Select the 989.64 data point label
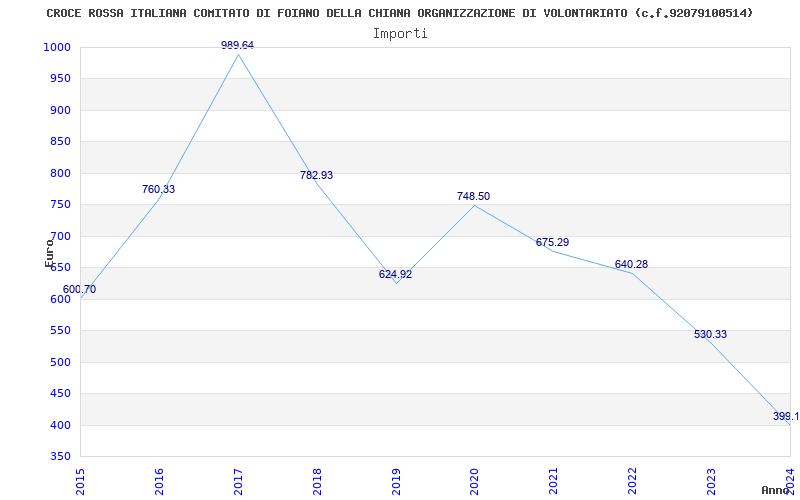This screenshot has height=500, width=800. (237, 45)
